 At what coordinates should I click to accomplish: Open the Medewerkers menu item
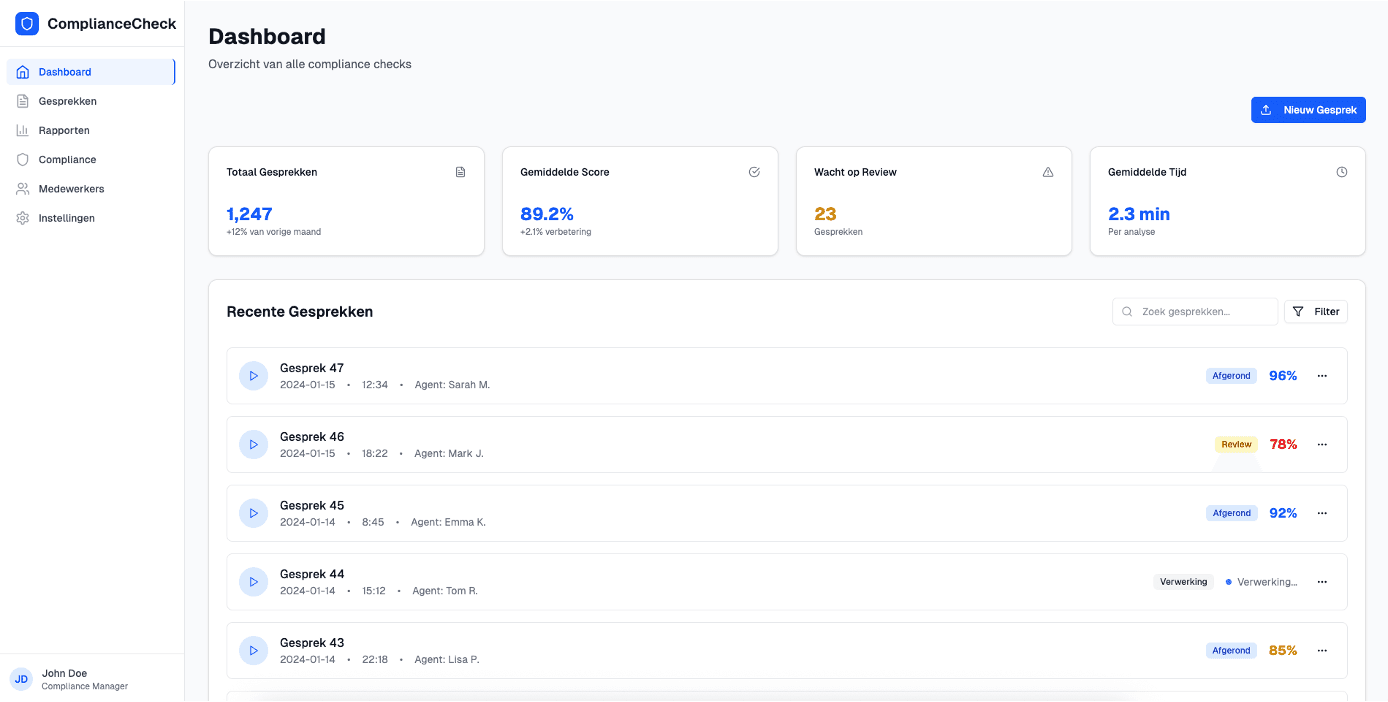pos(91,188)
